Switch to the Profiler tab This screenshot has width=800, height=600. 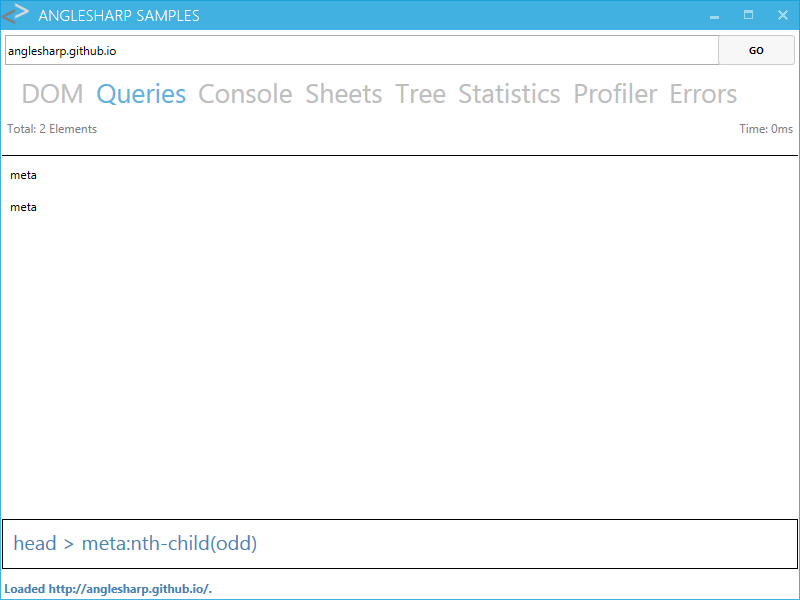615,93
